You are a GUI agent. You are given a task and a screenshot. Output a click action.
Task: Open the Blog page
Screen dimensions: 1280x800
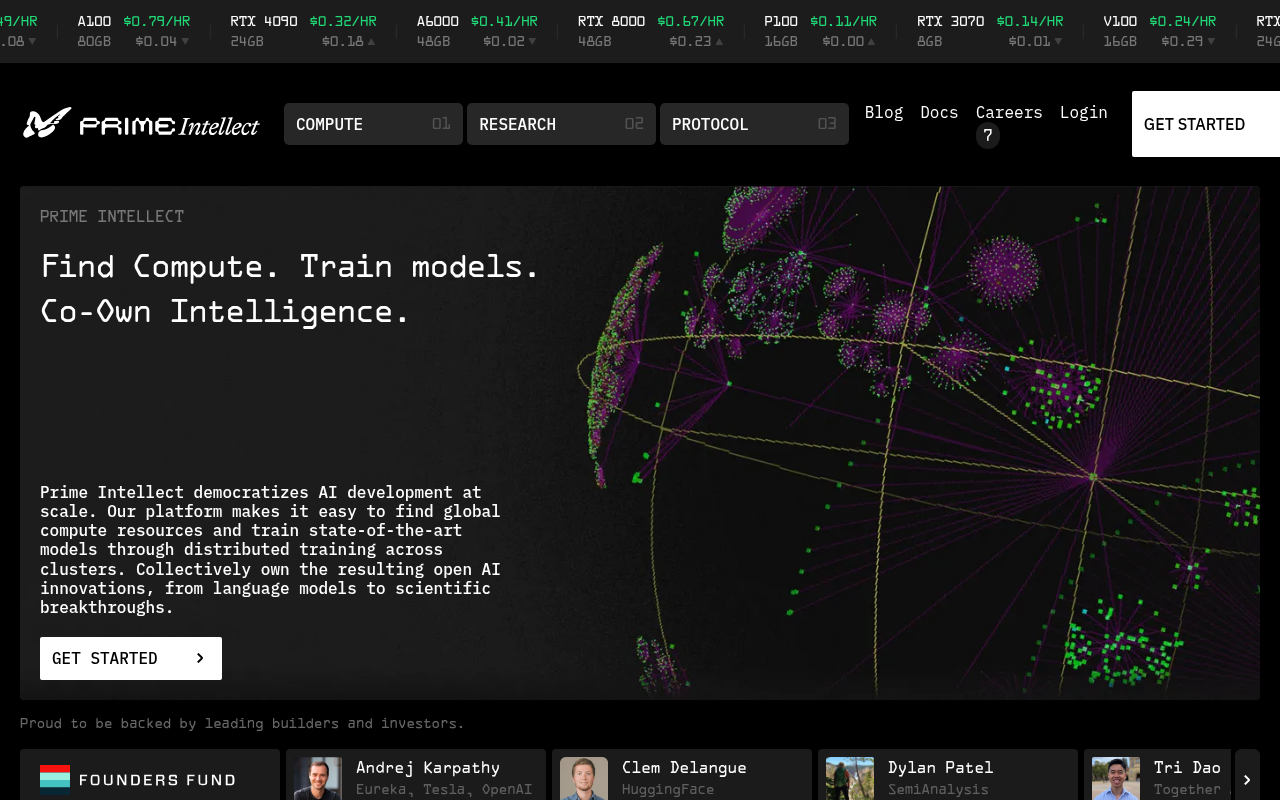click(884, 112)
